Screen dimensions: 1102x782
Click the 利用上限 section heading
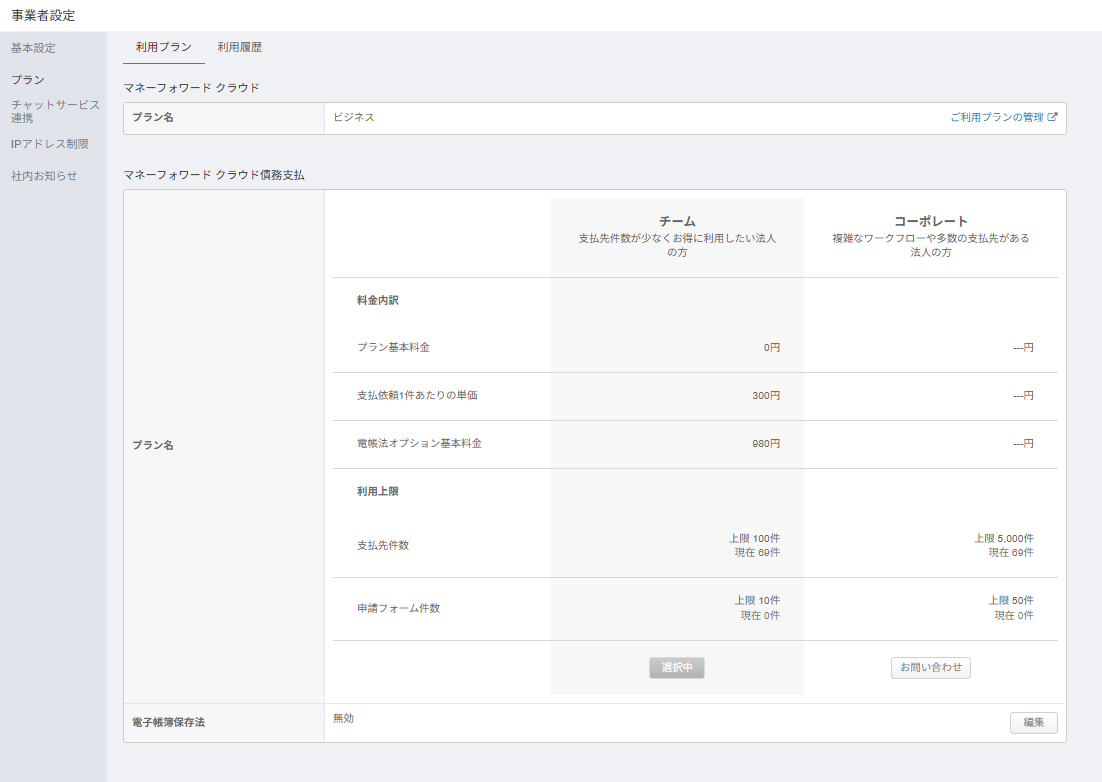(378, 491)
